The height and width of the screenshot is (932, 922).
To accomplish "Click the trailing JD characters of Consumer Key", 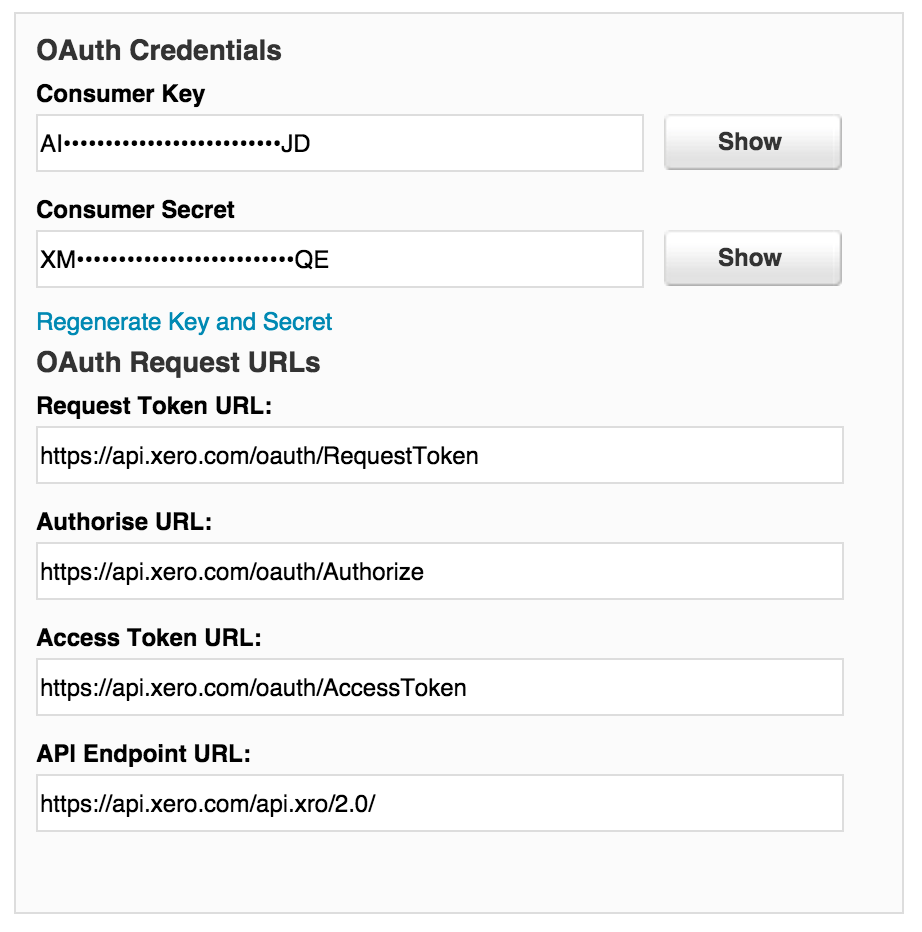I will 295,144.
